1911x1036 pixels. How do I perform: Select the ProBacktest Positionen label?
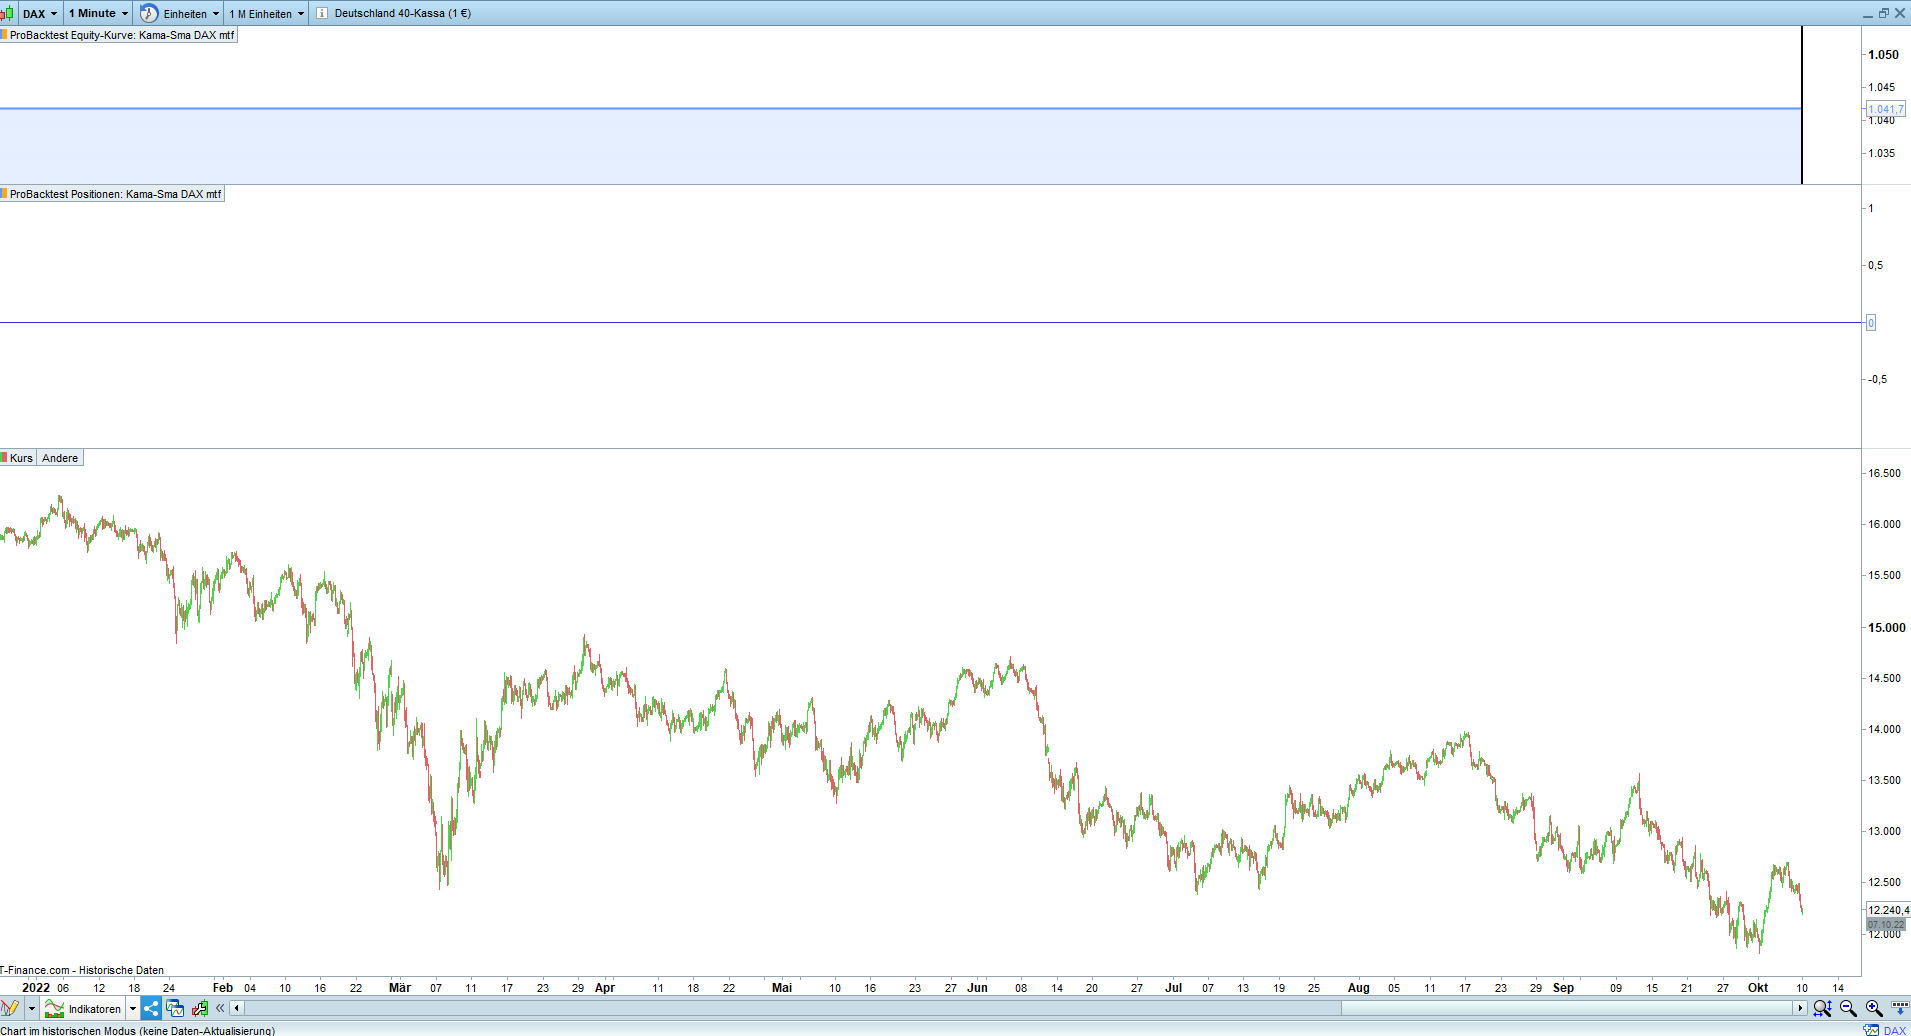click(116, 194)
